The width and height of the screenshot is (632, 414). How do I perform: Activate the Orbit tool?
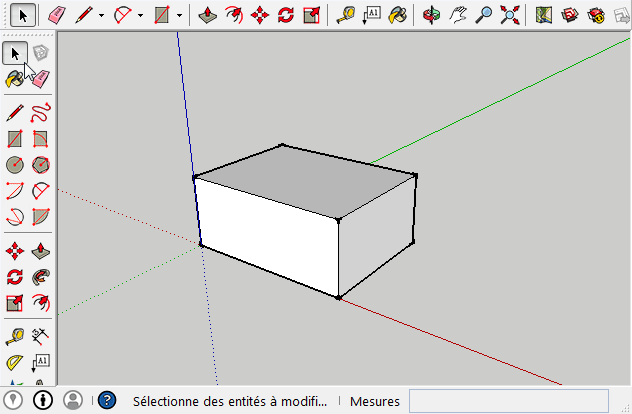(431, 15)
